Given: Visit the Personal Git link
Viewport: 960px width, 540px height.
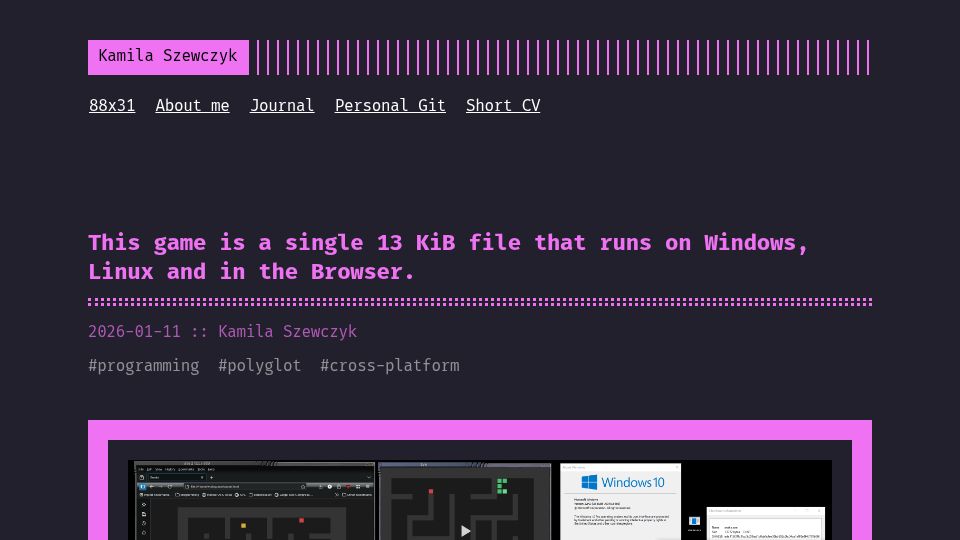Looking at the screenshot, I should click(390, 105).
